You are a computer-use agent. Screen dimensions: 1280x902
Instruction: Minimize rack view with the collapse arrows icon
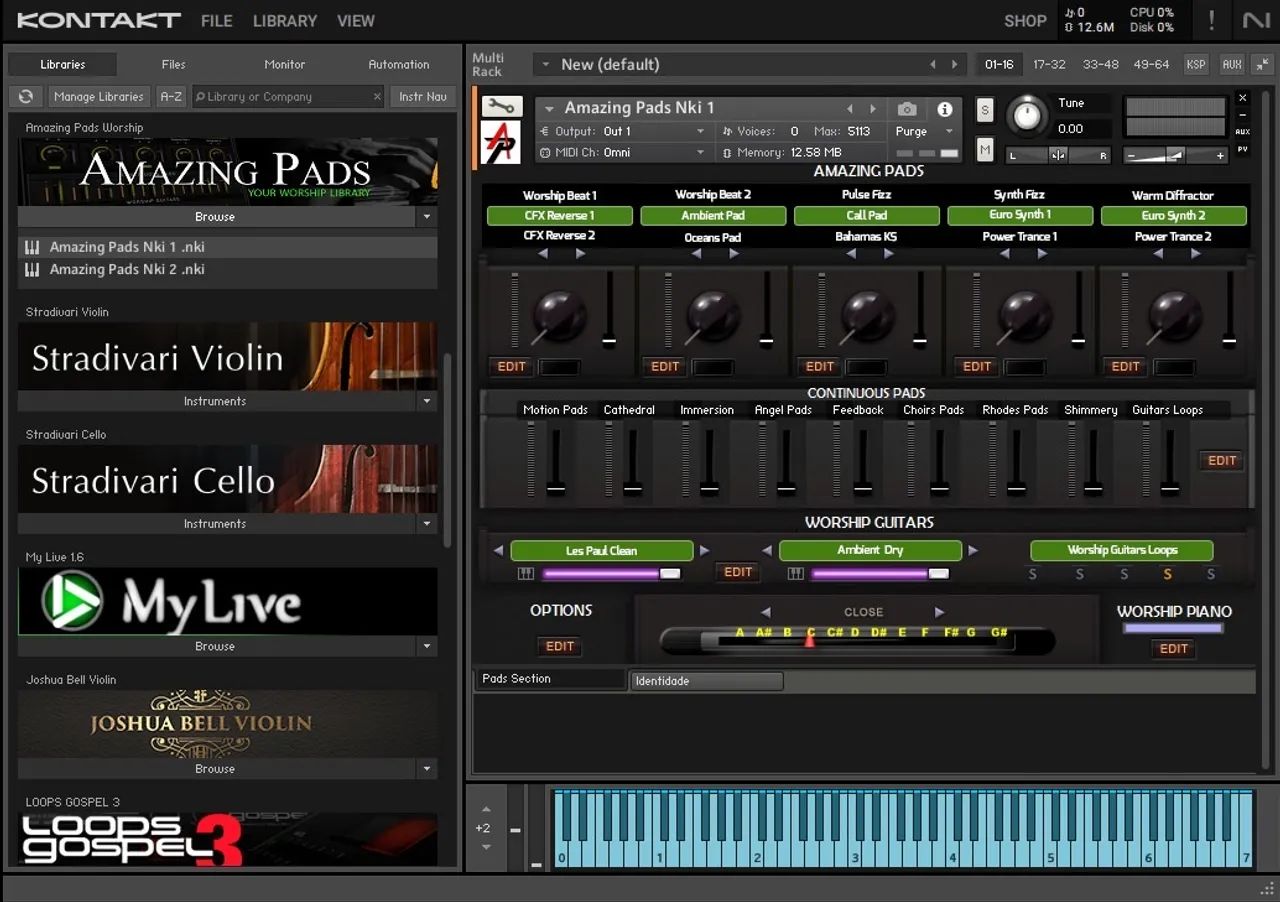tap(1261, 64)
